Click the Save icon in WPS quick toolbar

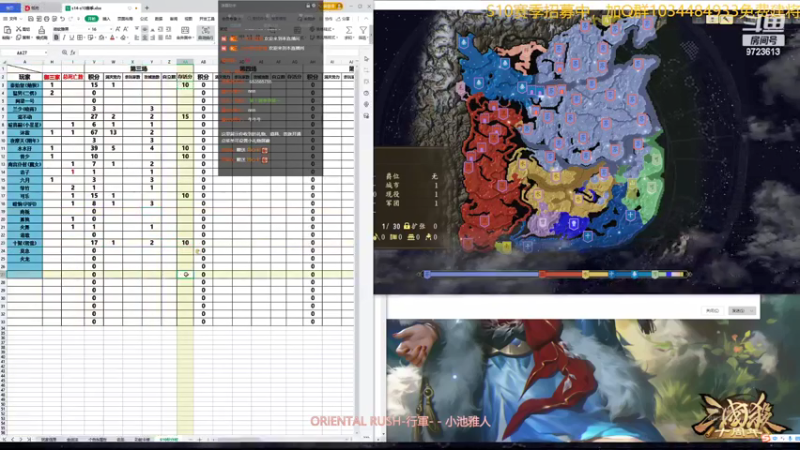31,19
